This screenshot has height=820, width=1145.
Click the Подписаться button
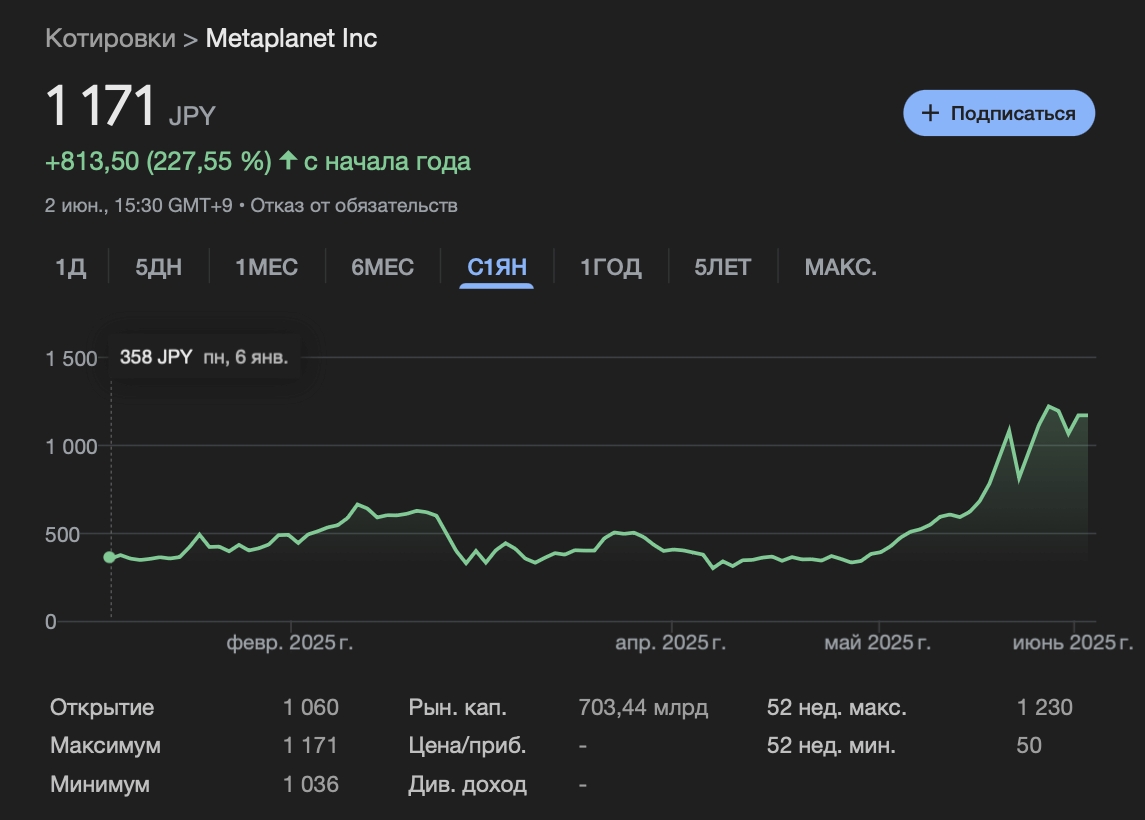999,113
